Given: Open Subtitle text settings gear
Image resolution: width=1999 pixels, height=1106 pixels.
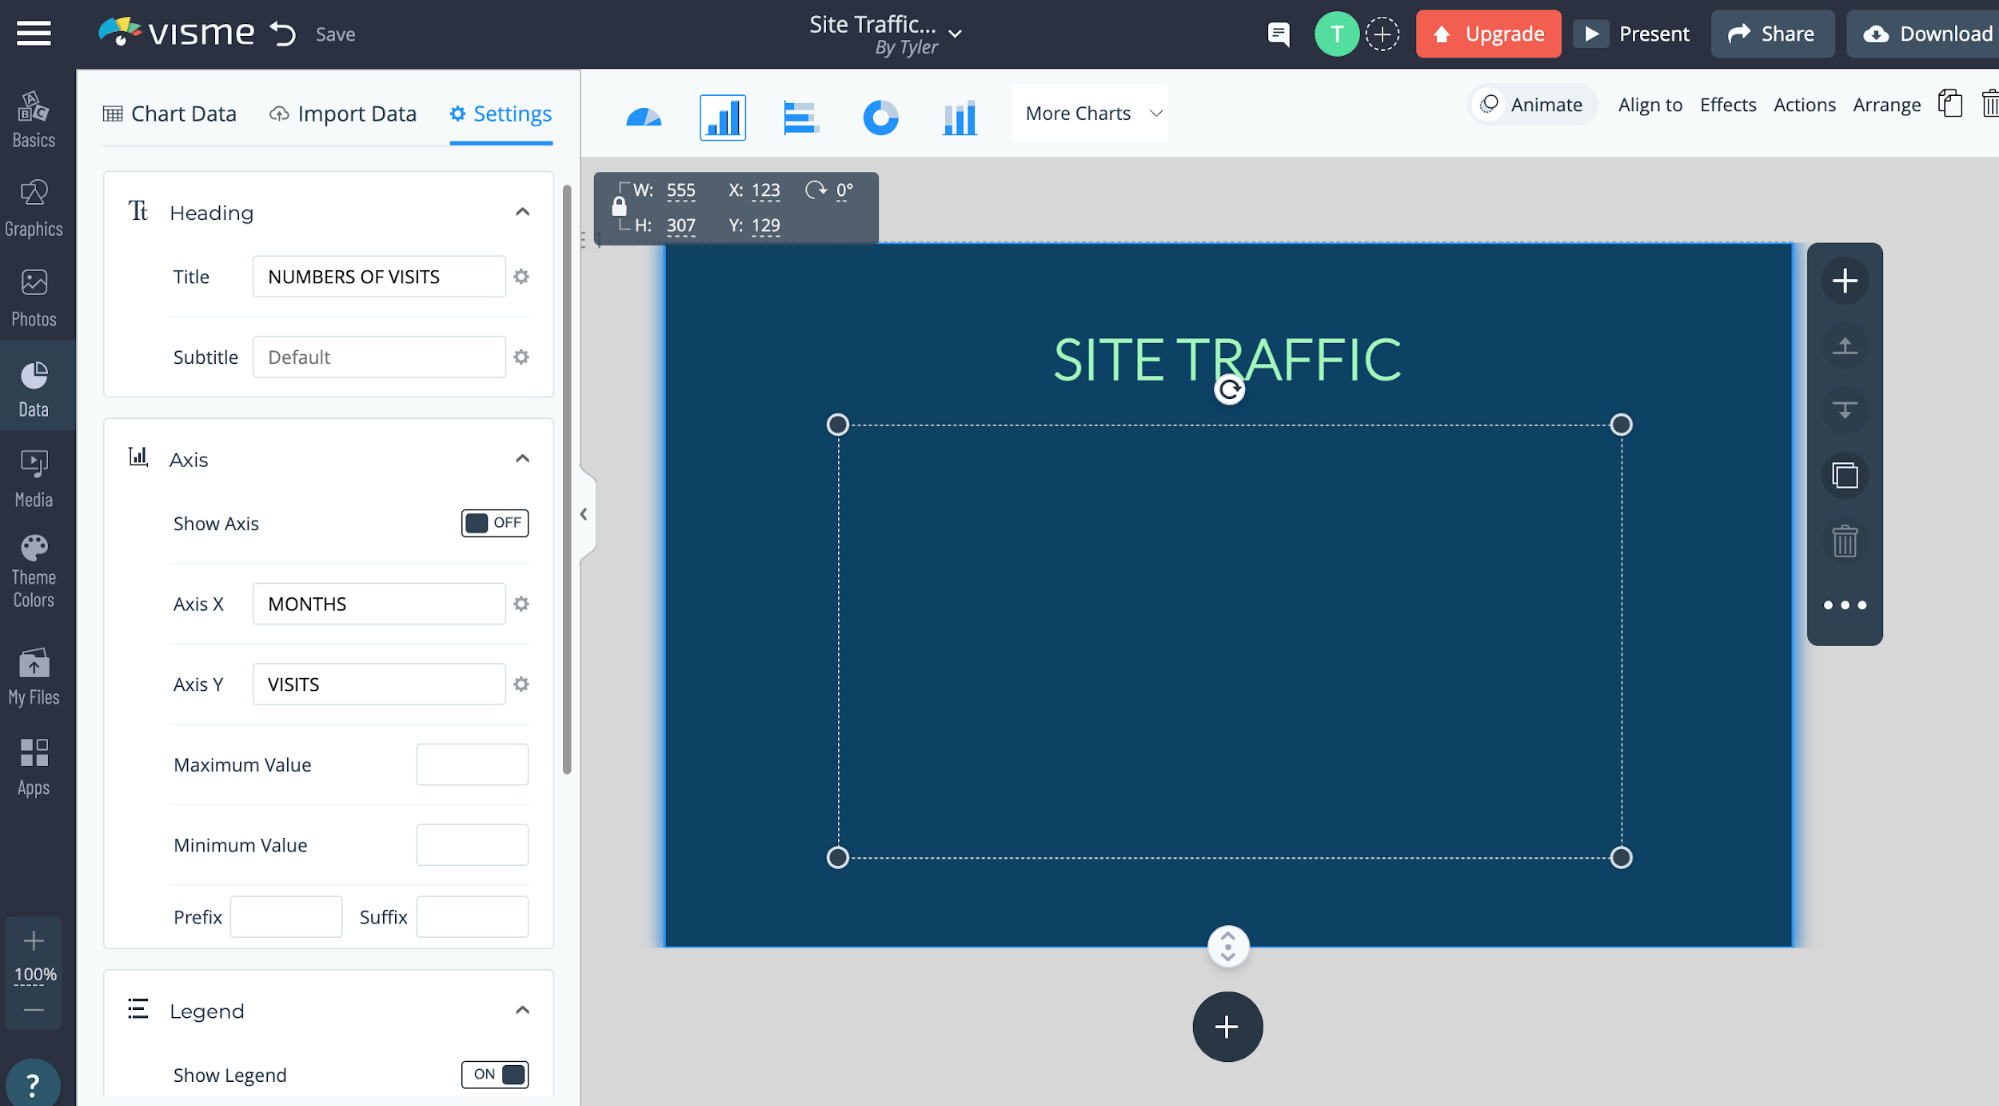Looking at the screenshot, I should click(x=521, y=357).
